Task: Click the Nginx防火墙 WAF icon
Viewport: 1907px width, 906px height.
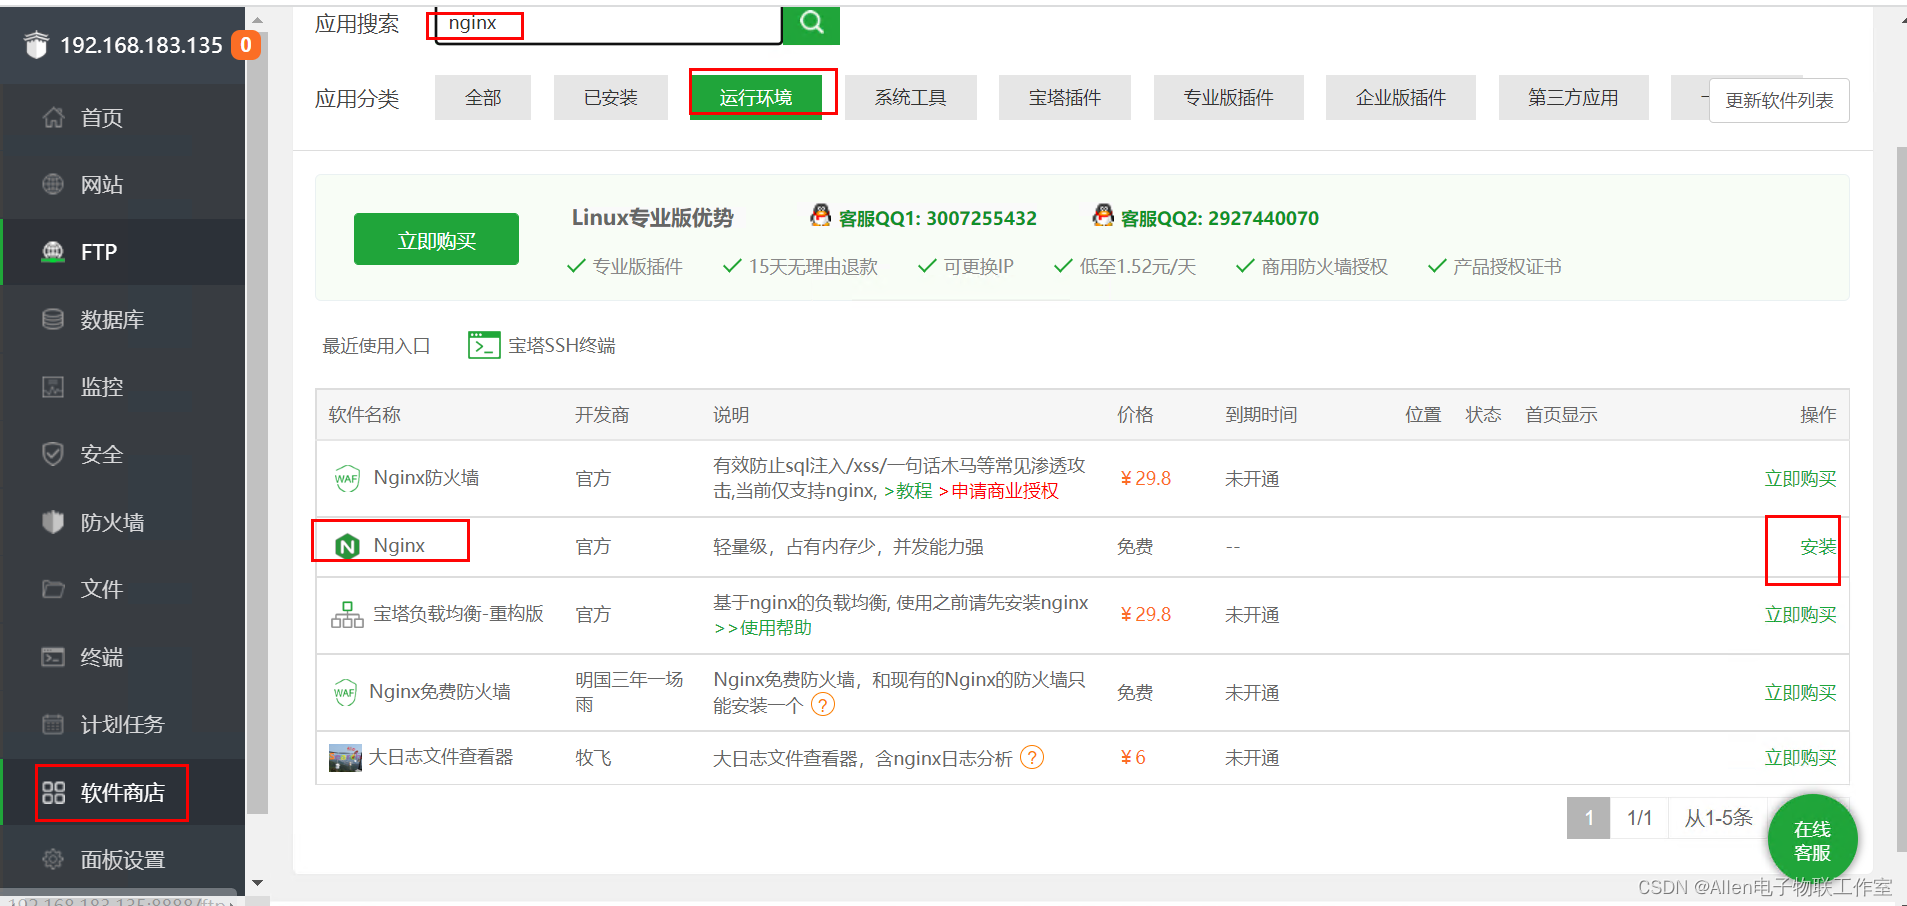Action: pyautogui.click(x=347, y=478)
